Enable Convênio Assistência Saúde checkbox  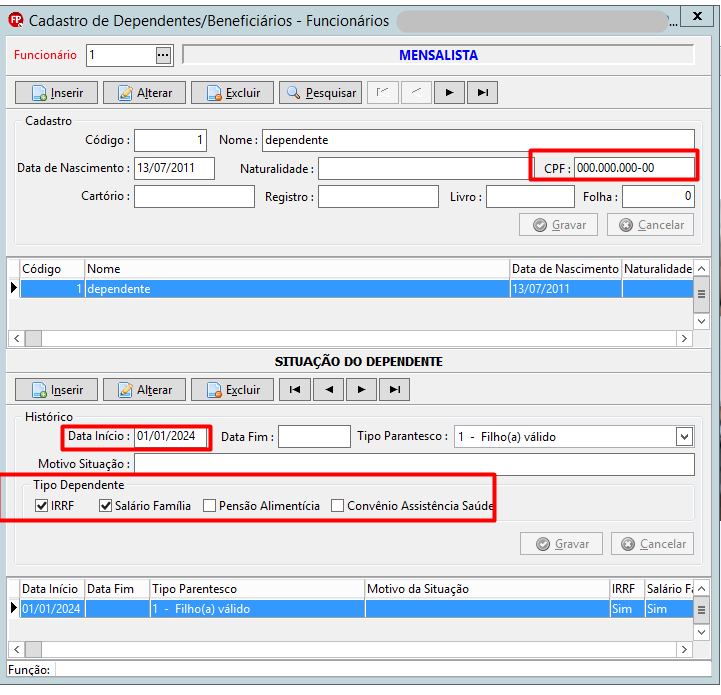tap(337, 506)
